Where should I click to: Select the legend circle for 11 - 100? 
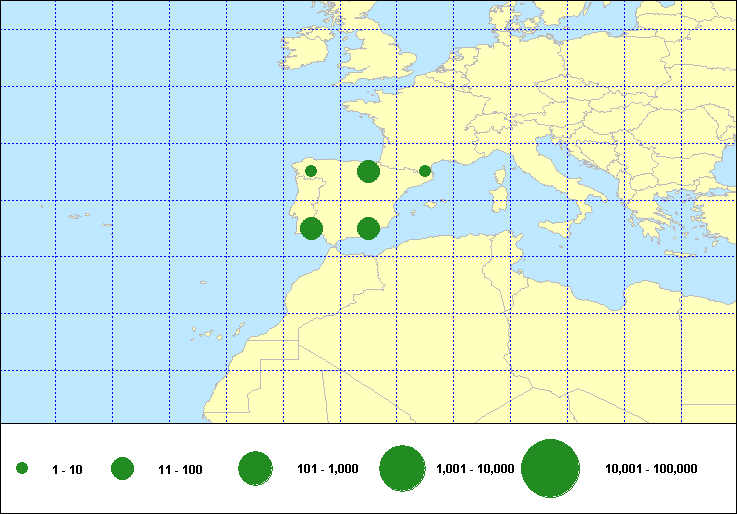click(x=123, y=469)
